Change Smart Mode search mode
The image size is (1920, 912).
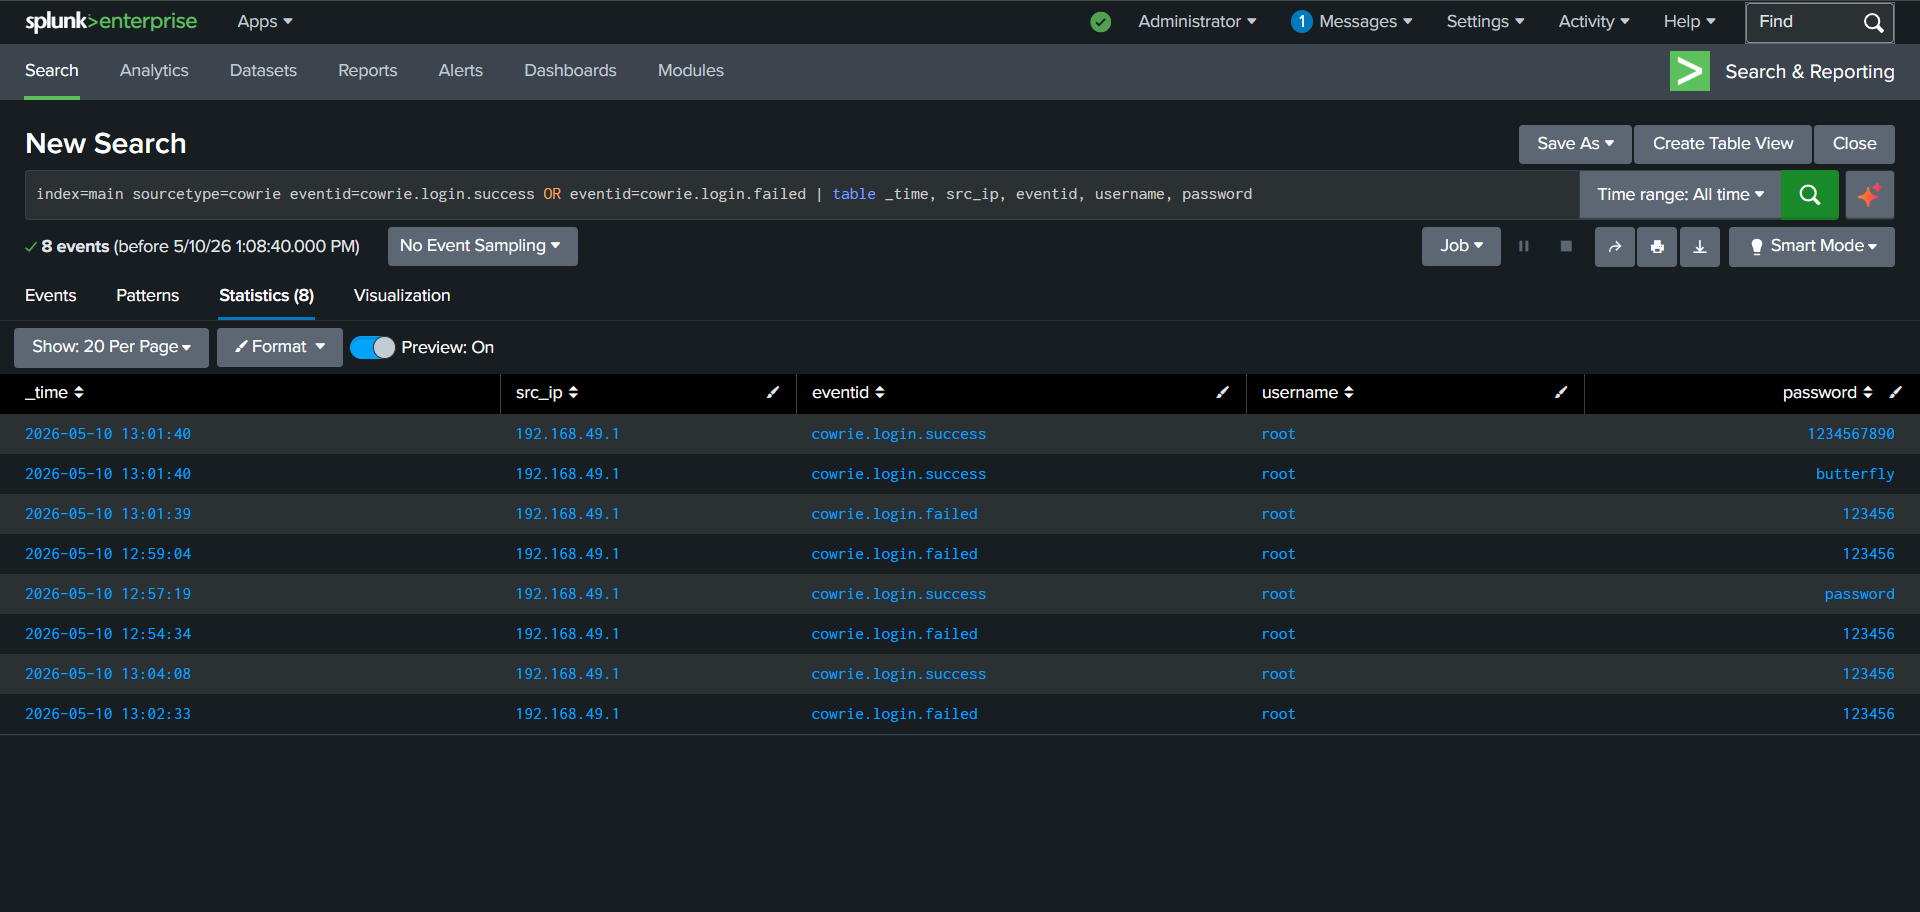[1812, 246]
